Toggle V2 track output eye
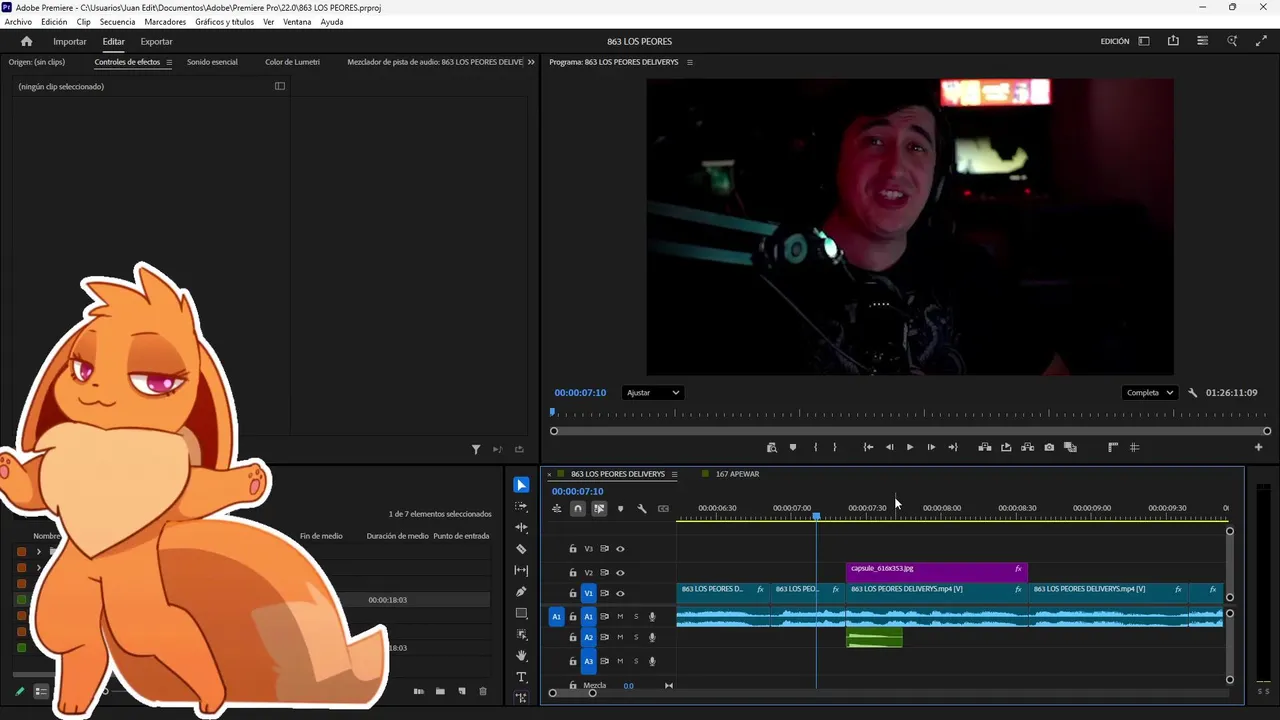The image size is (1280, 720). (x=620, y=573)
